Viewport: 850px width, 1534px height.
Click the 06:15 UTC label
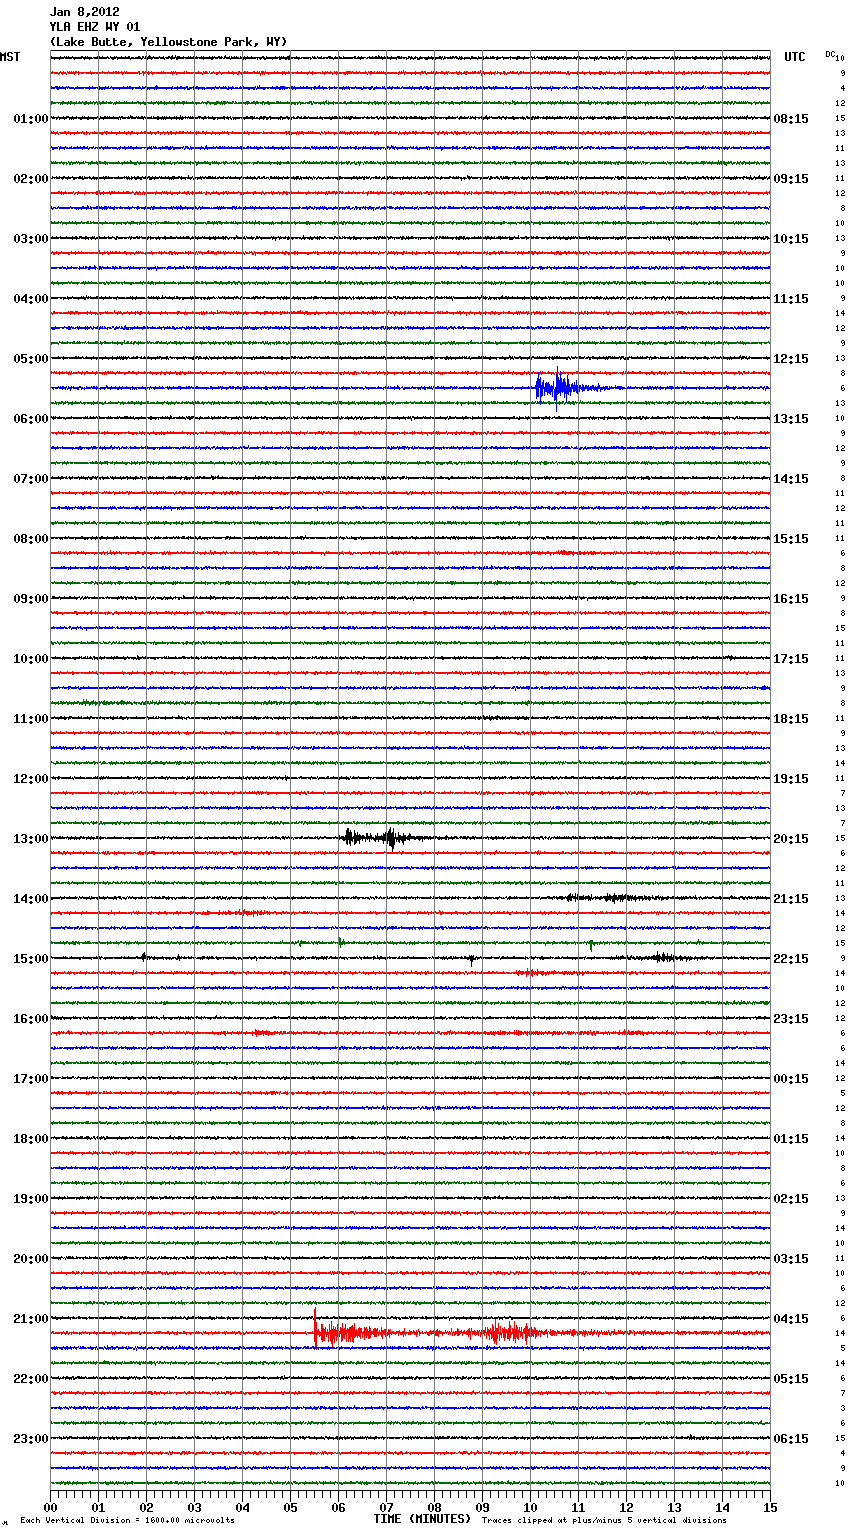coord(791,1439)
